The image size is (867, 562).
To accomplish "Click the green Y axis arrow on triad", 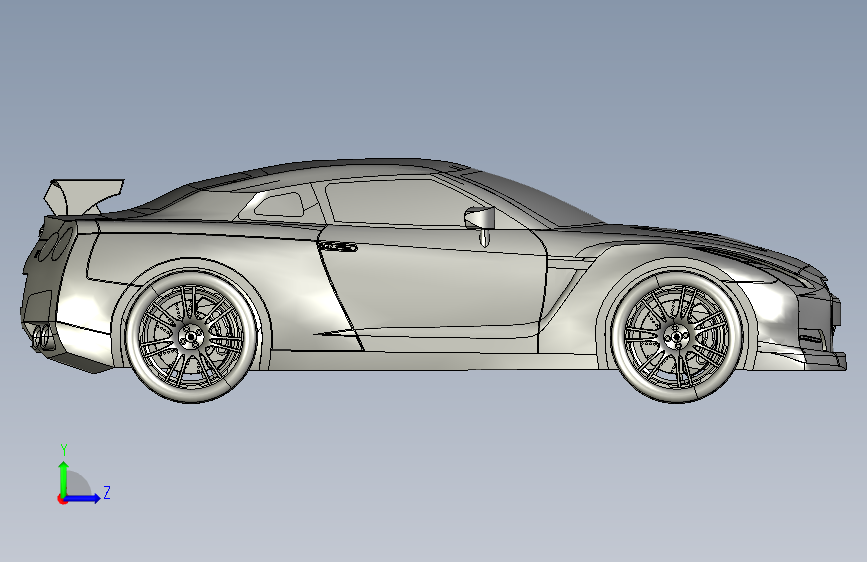I will click(64, 478).
